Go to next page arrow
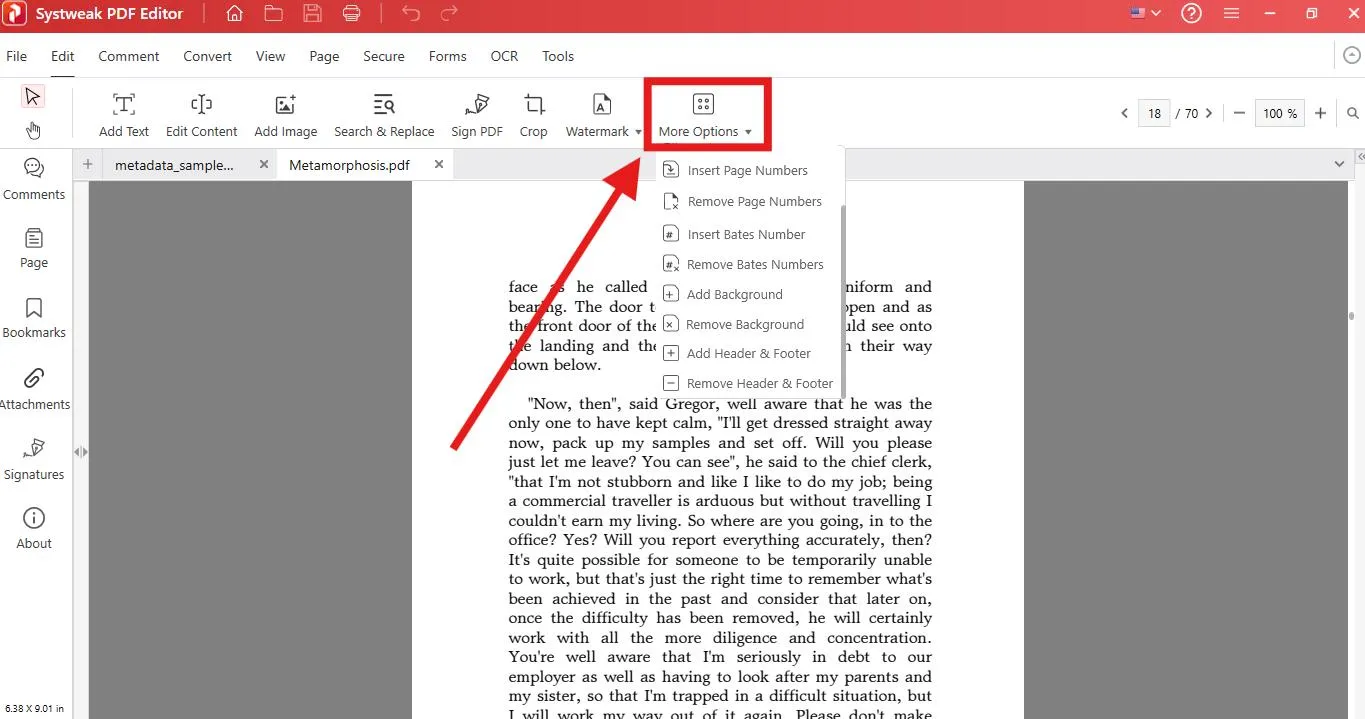Image resolution: width=1365 pixels, height=719 pixels. coord(1210,114)
